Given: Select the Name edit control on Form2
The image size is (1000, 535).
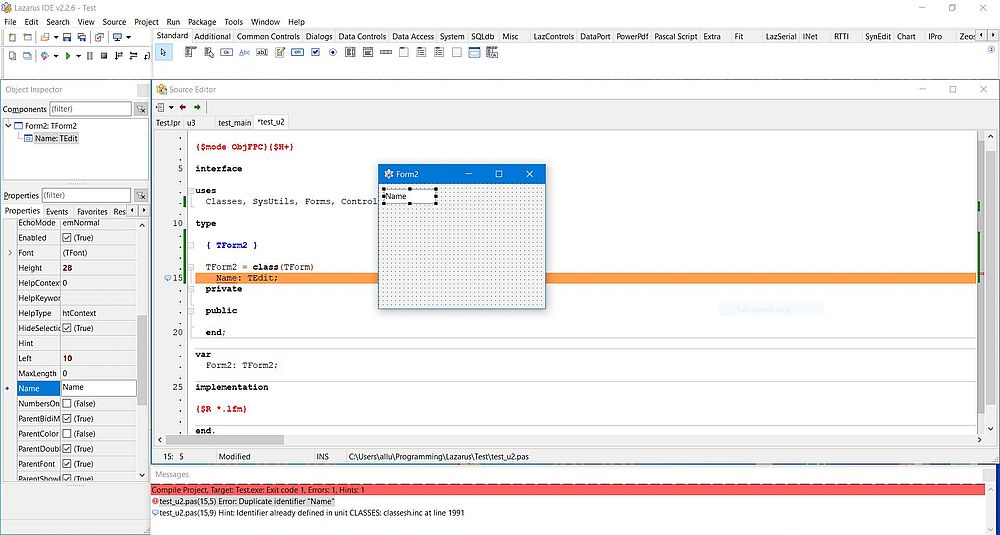Looking at the screenshot, I should click(x=409, y=196).
